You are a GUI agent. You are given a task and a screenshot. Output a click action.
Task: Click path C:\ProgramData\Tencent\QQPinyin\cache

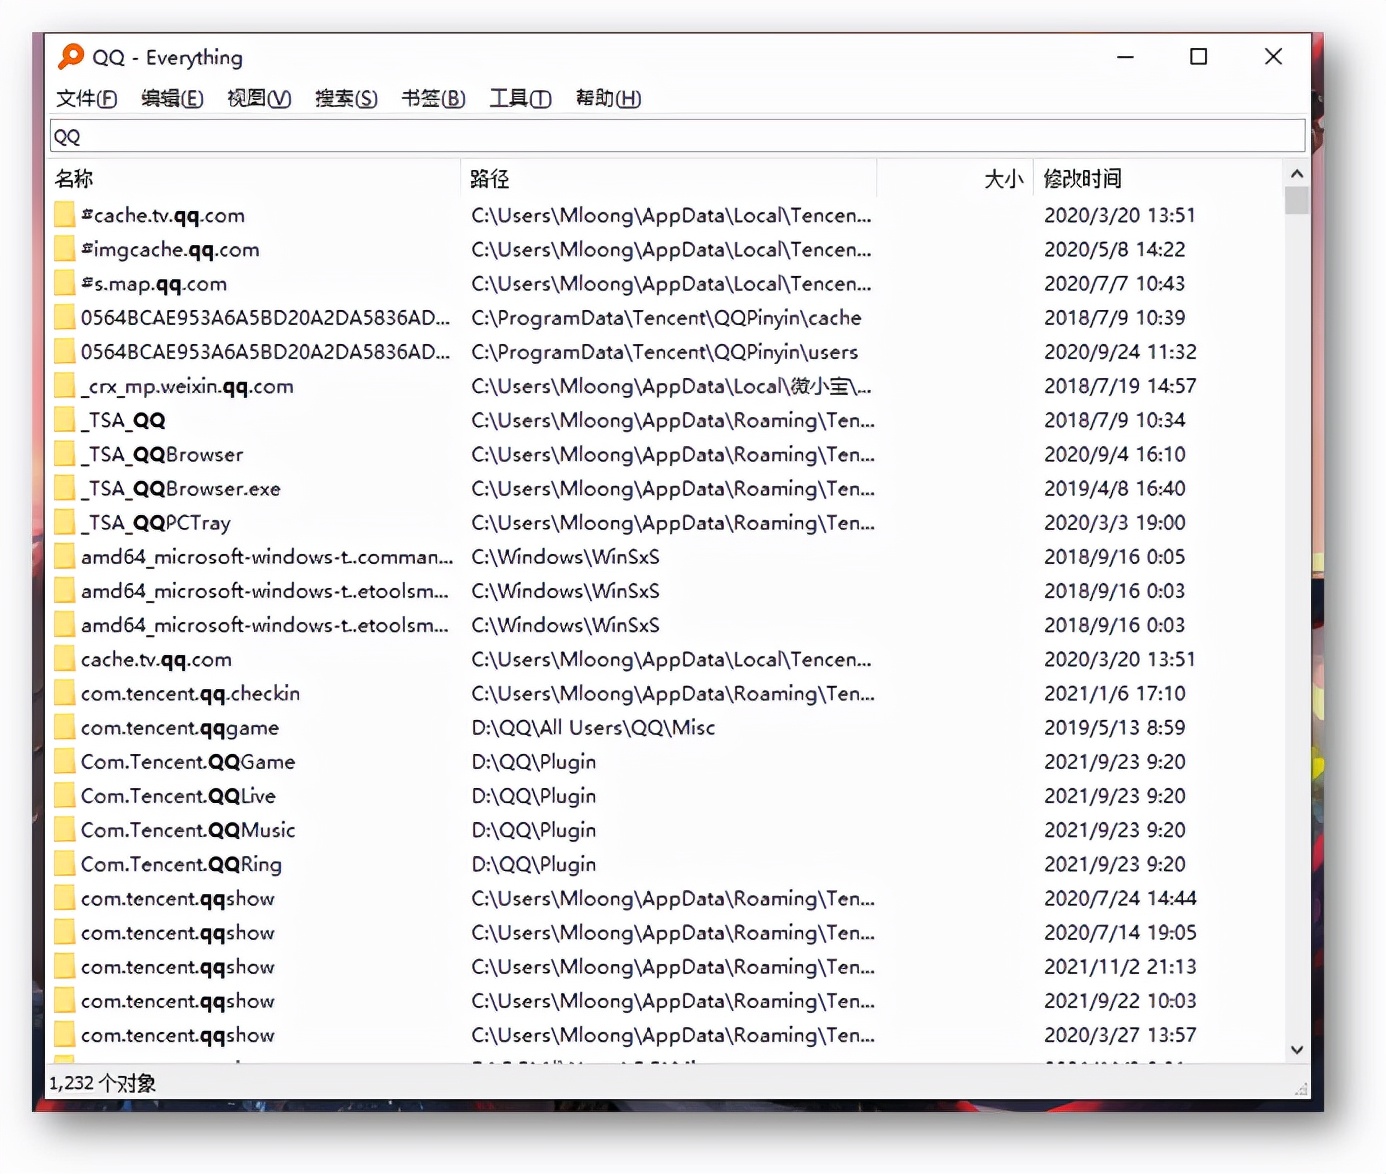click(666, 317)
